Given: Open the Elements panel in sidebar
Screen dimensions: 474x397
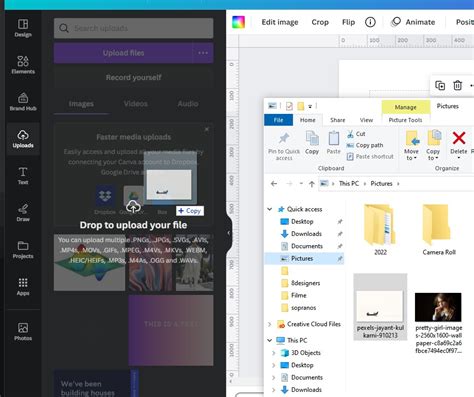Looking at the screenshot, I should click(x=23, y=65).
